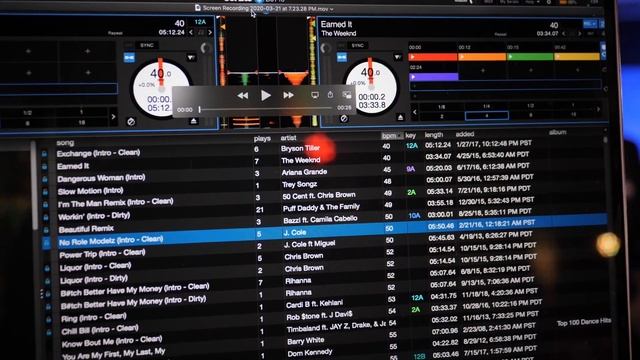Click right arrow of right deck loop sizes

point(599,109)
